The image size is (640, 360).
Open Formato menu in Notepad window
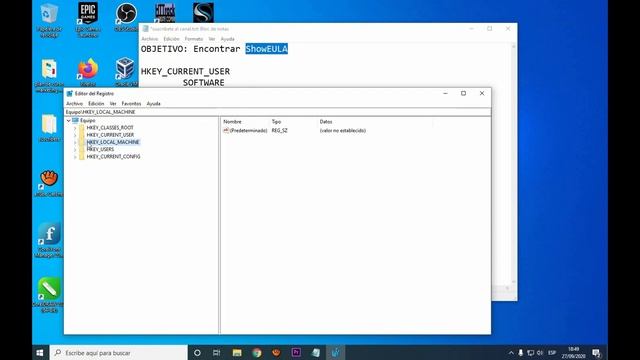[x=194, y=39]
